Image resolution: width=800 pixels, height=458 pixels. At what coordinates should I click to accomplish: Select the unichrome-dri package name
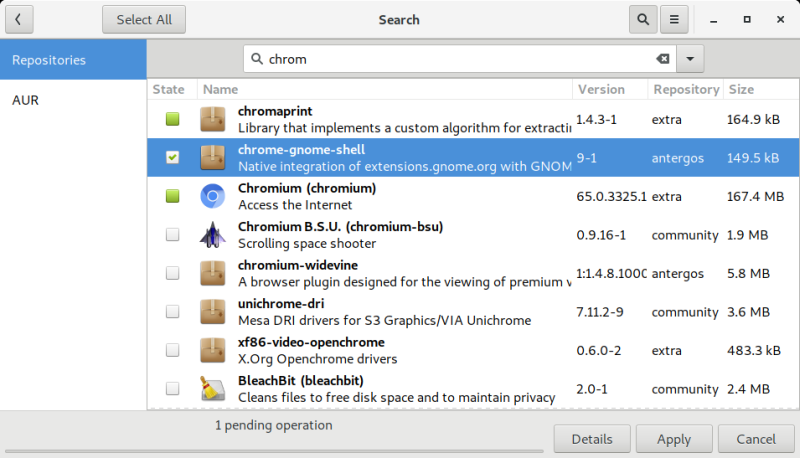(281, 303)
